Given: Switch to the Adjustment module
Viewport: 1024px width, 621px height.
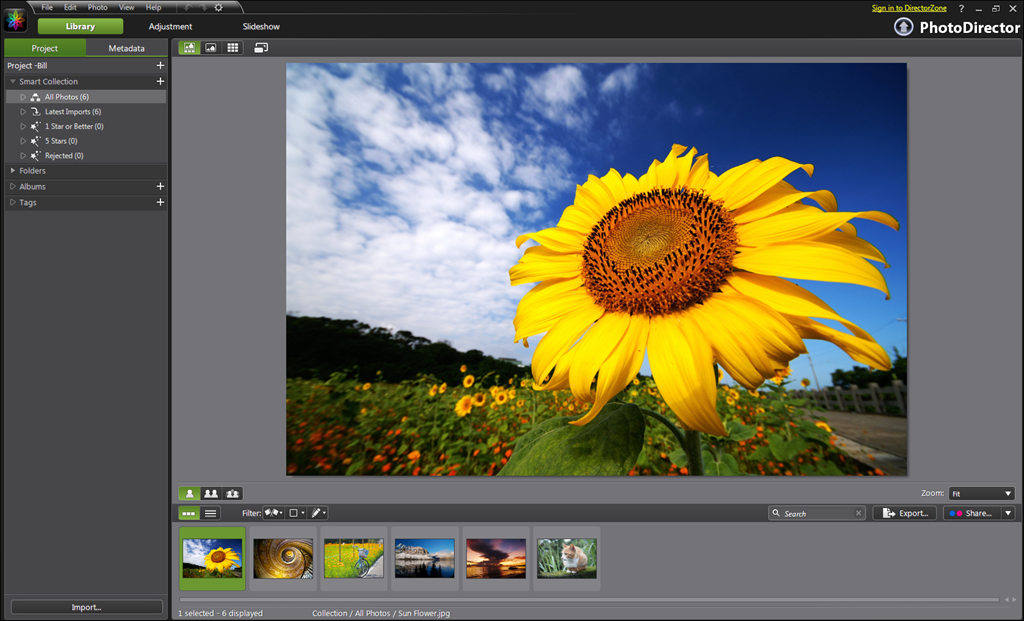Looking at the screenshot, I should tap(170, 26).
